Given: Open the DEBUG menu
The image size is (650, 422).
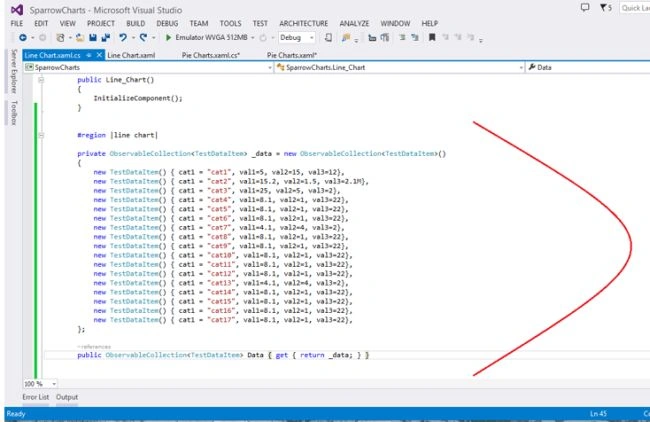Looking at the screenshot, I should [x=167, y=24].
